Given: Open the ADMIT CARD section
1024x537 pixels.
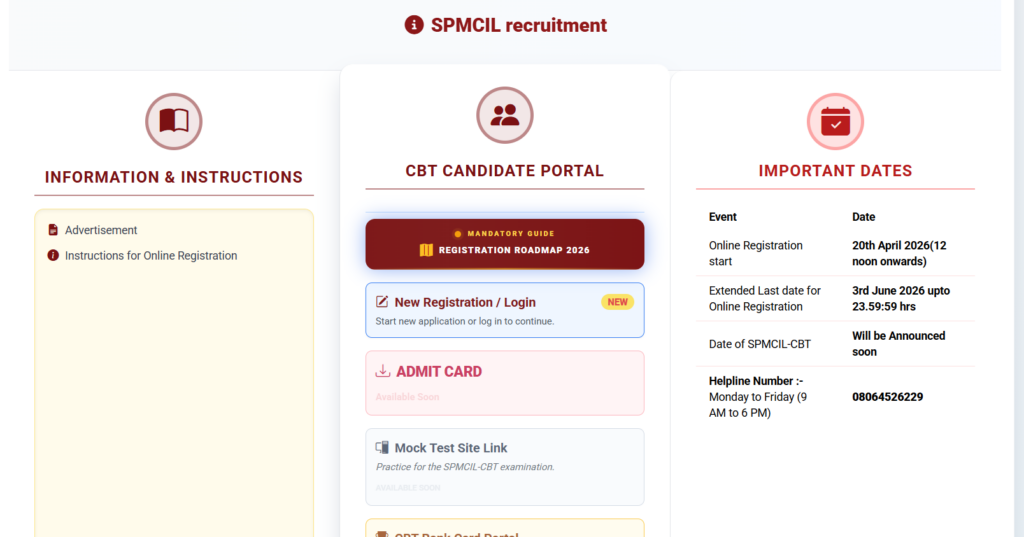Looking at the screenshot, I should pos(505,383).
